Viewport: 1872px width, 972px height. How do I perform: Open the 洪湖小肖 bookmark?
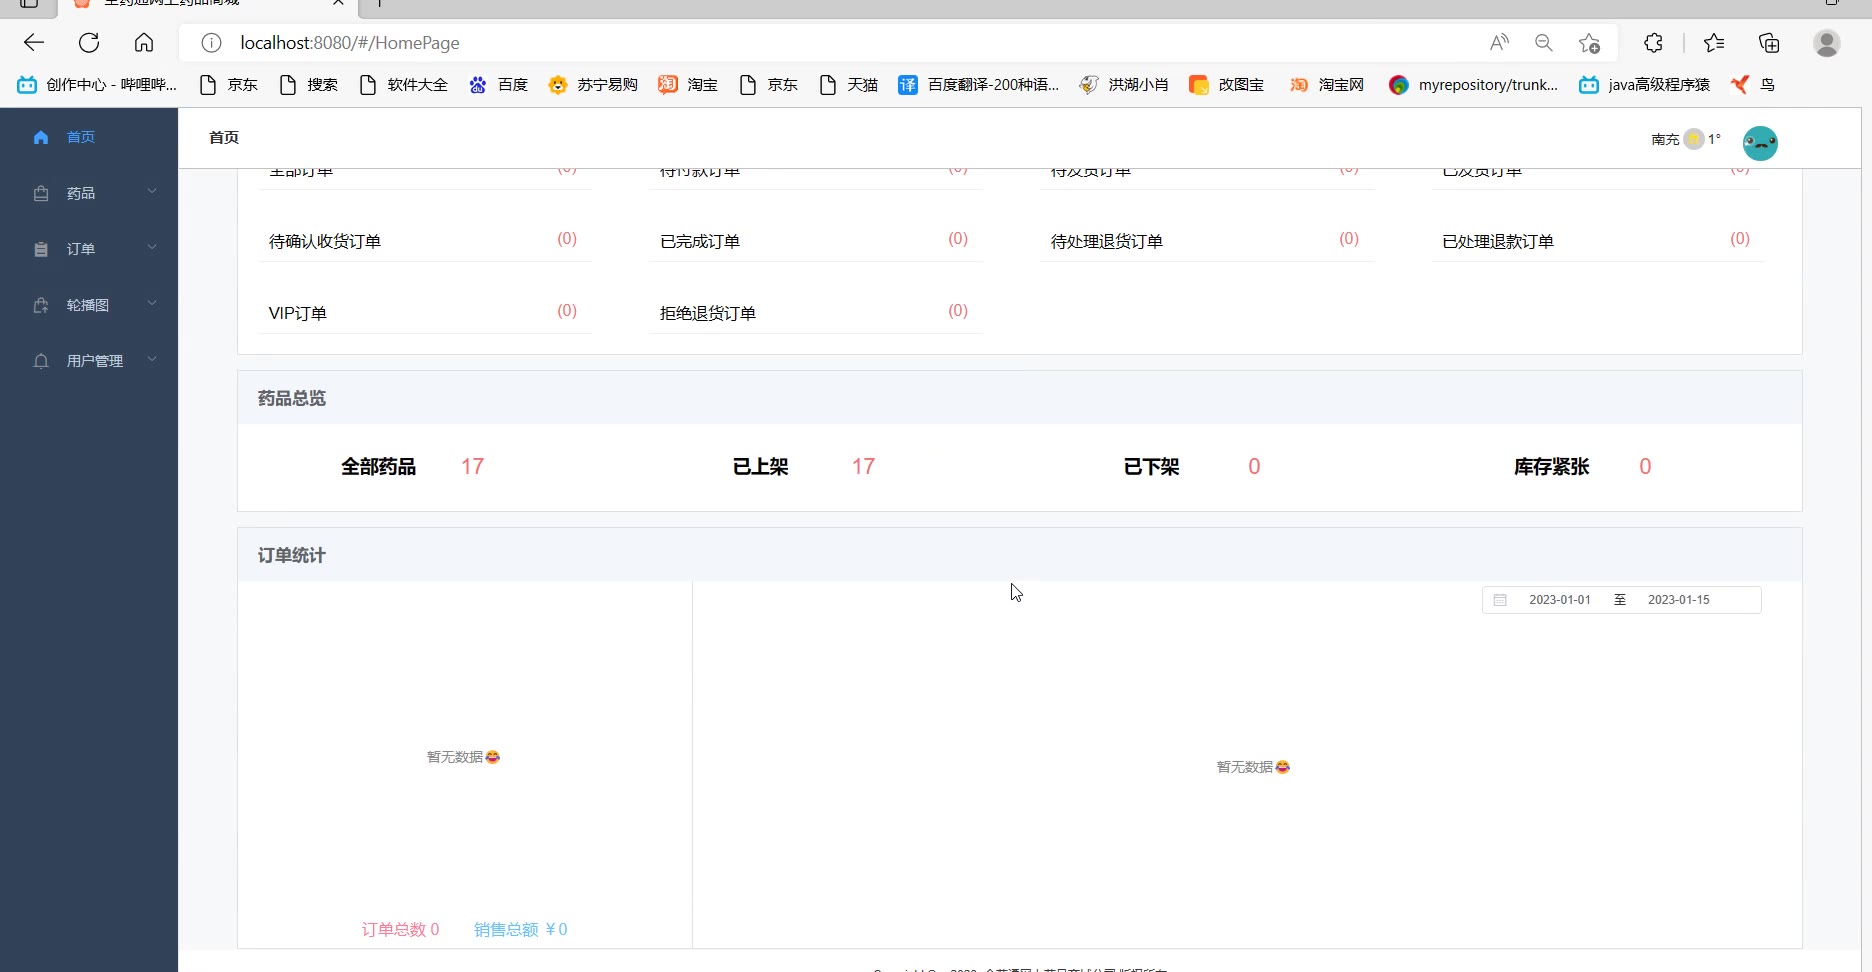1124,85
